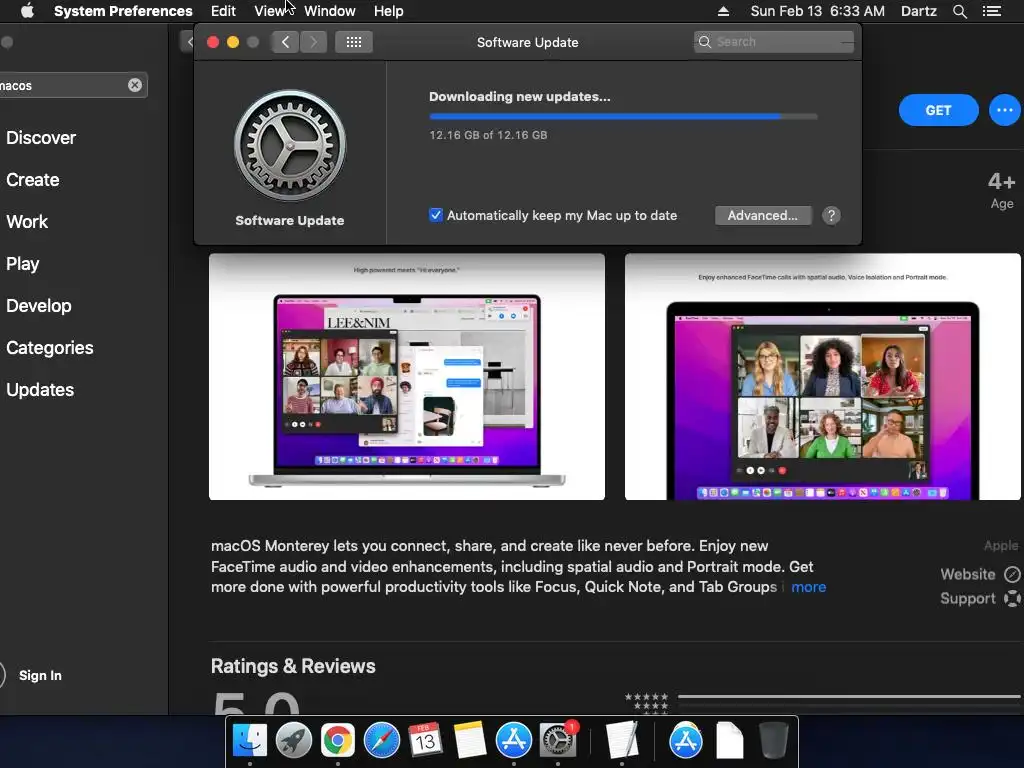Go to Work in App Store sidebar
1024x768 pixels.
[x=27, y=221]
